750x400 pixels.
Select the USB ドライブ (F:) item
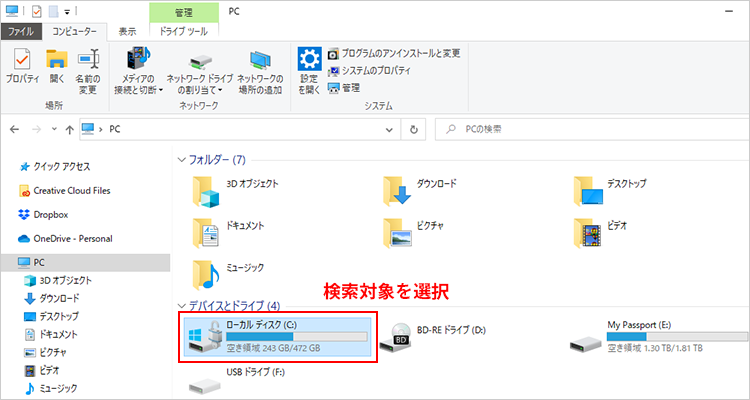pyautogui.click(x=208, y=380)
